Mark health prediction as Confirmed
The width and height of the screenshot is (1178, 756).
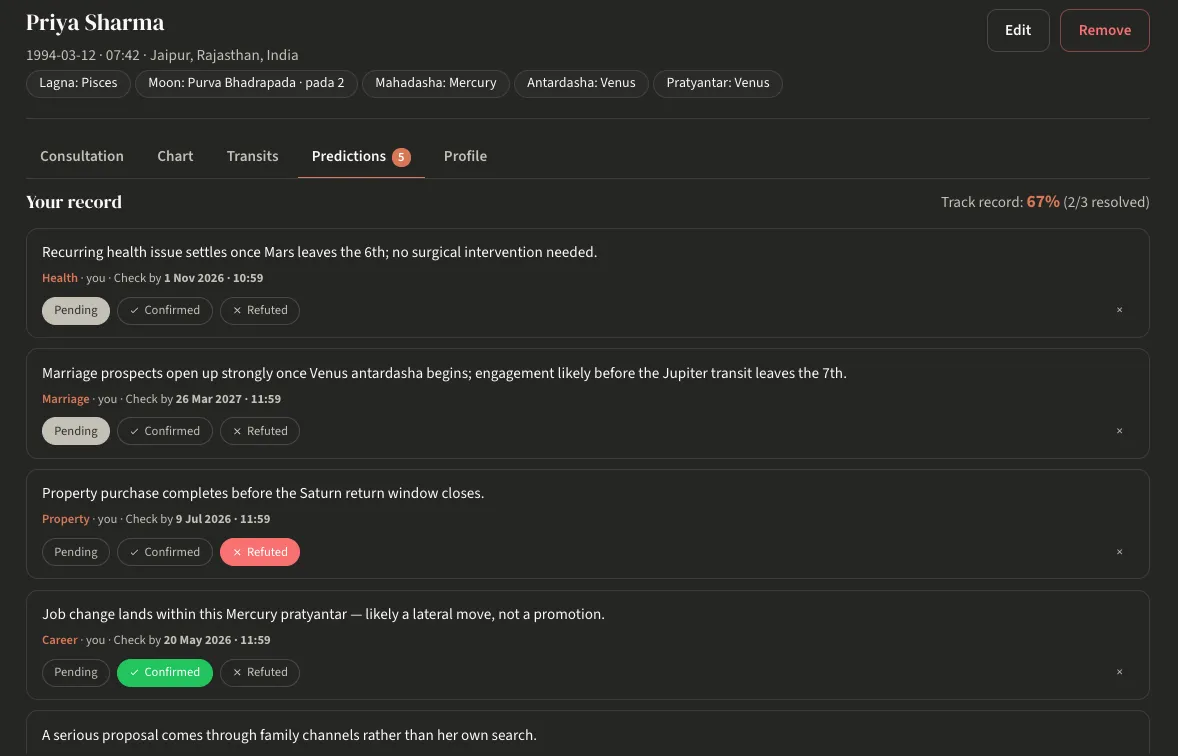165,310
